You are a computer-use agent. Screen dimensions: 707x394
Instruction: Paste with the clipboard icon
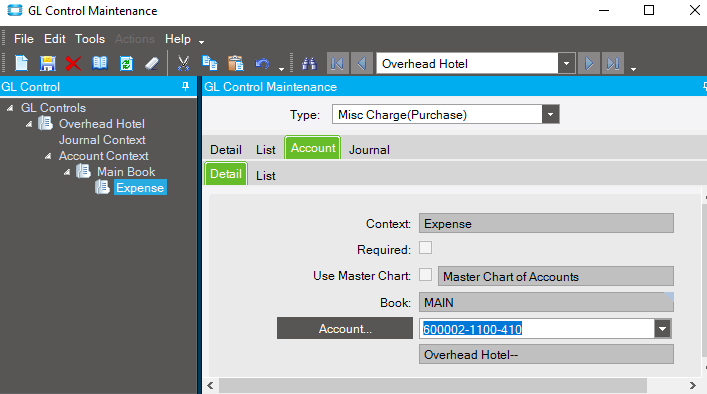pyautogui.click(x=235, y=63)
